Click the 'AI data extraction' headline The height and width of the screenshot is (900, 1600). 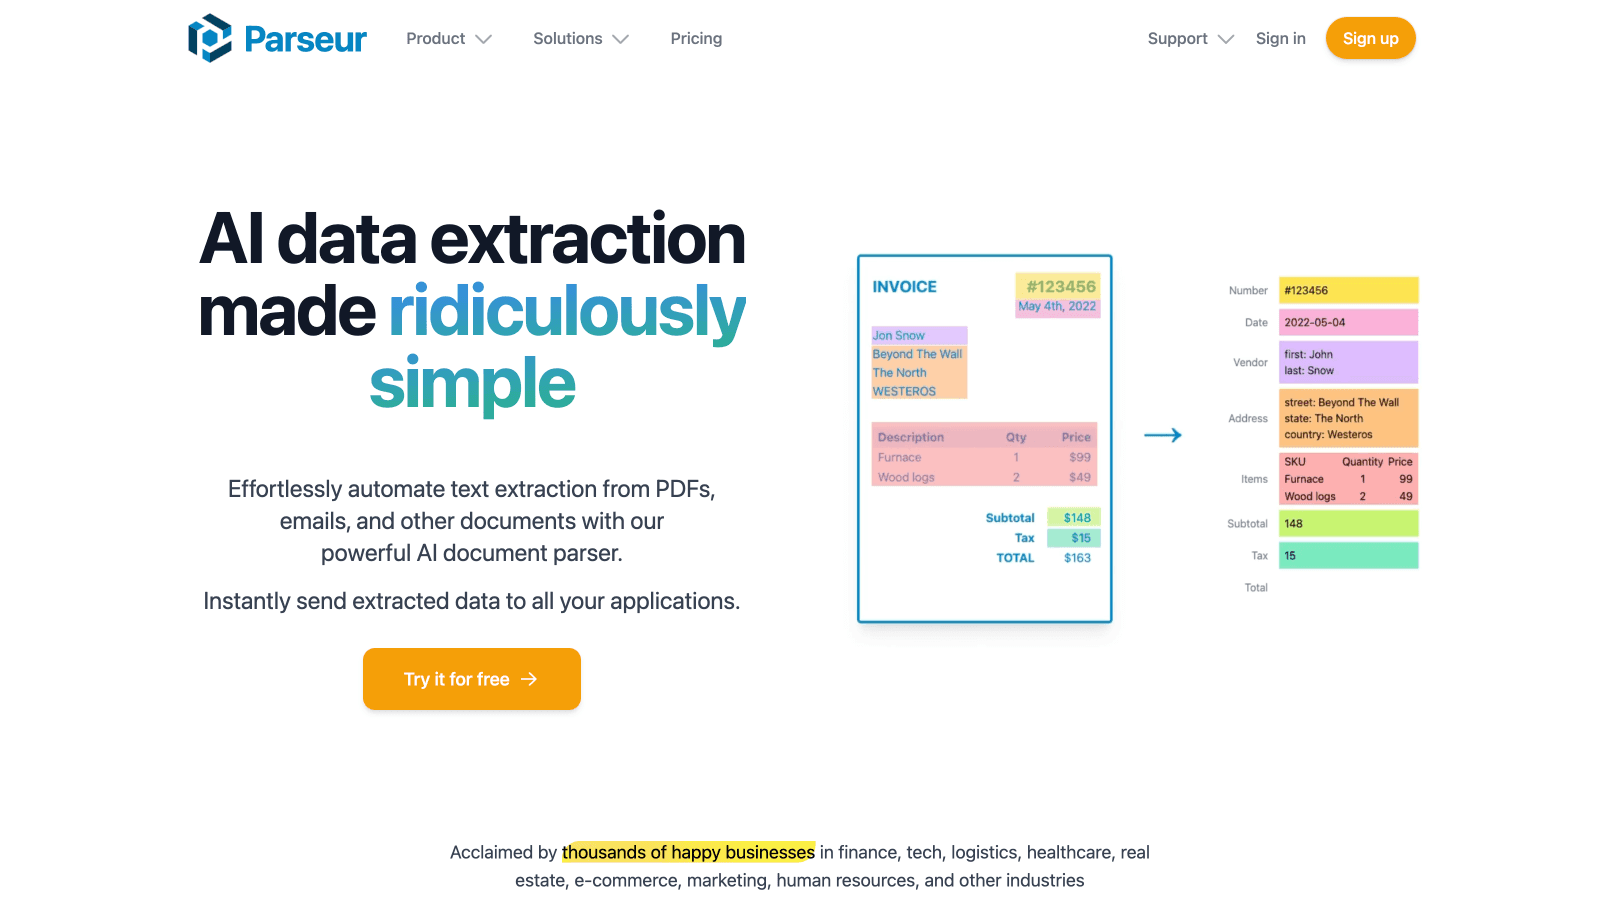[x=472, y=239]
